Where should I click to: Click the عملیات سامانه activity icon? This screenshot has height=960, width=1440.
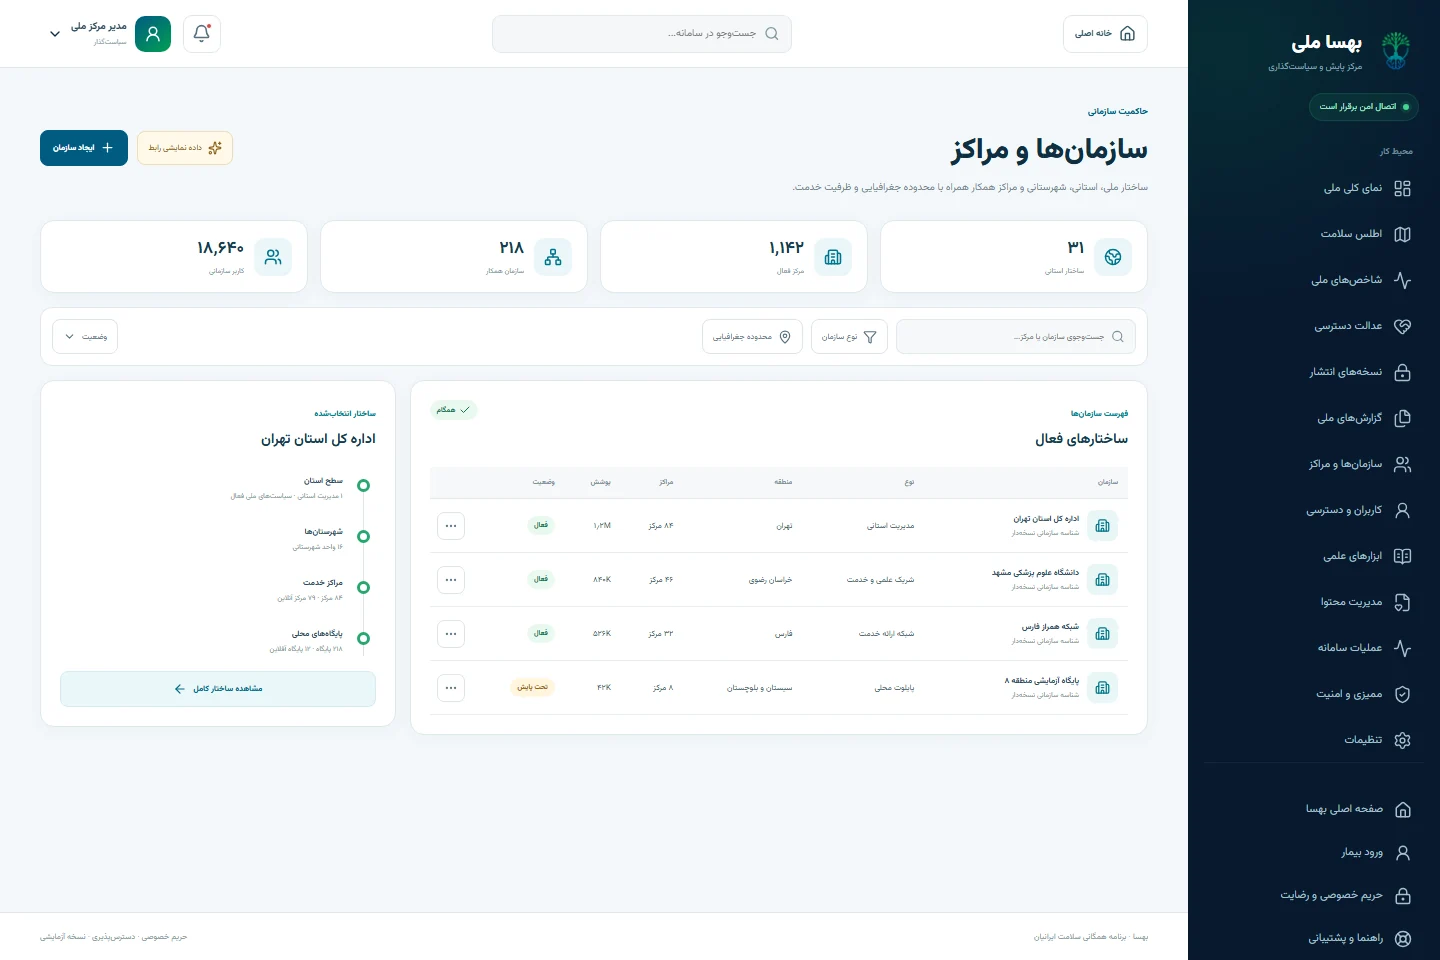[1403, 648]
